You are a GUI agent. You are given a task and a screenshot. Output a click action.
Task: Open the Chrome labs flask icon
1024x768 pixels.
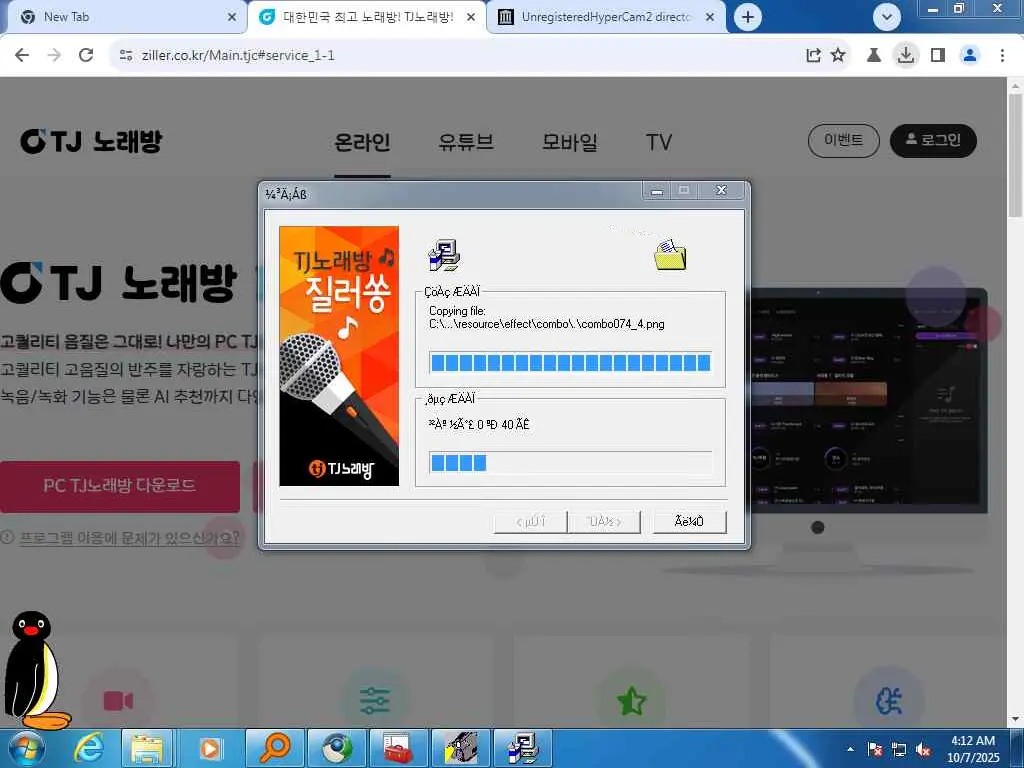point(874,56)
